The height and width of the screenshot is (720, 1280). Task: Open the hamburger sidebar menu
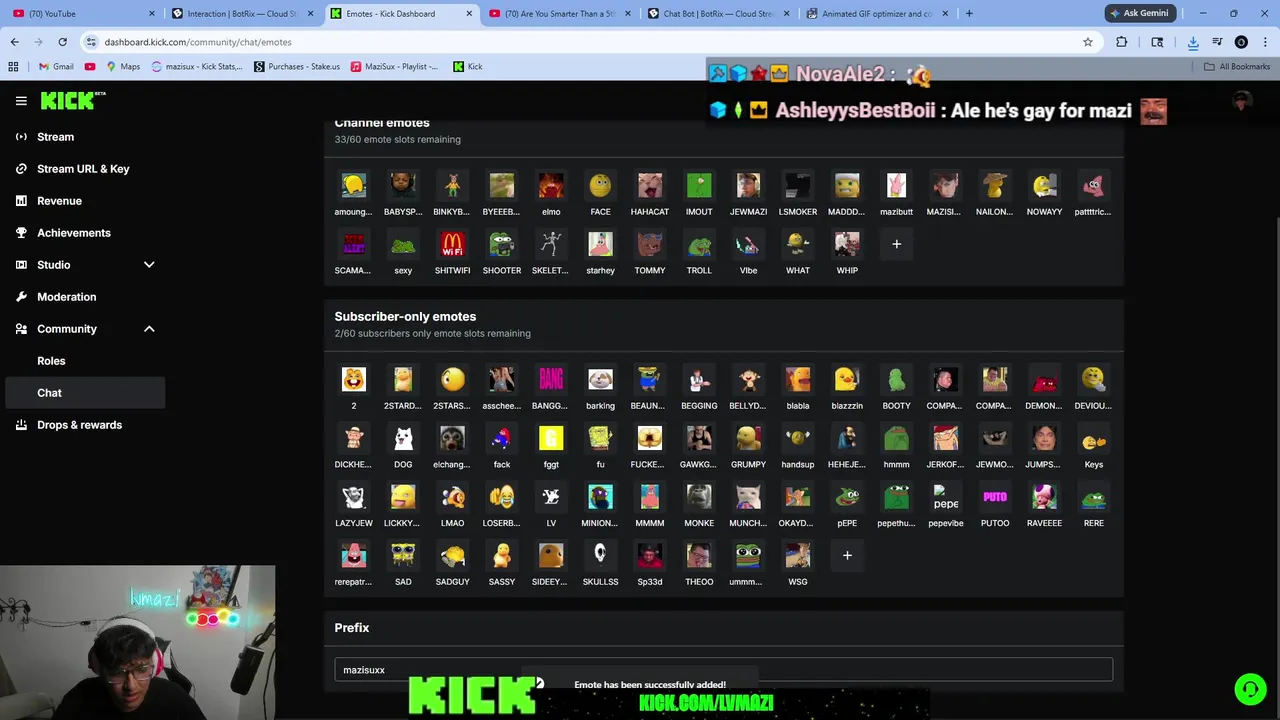[x=21, y=101]
